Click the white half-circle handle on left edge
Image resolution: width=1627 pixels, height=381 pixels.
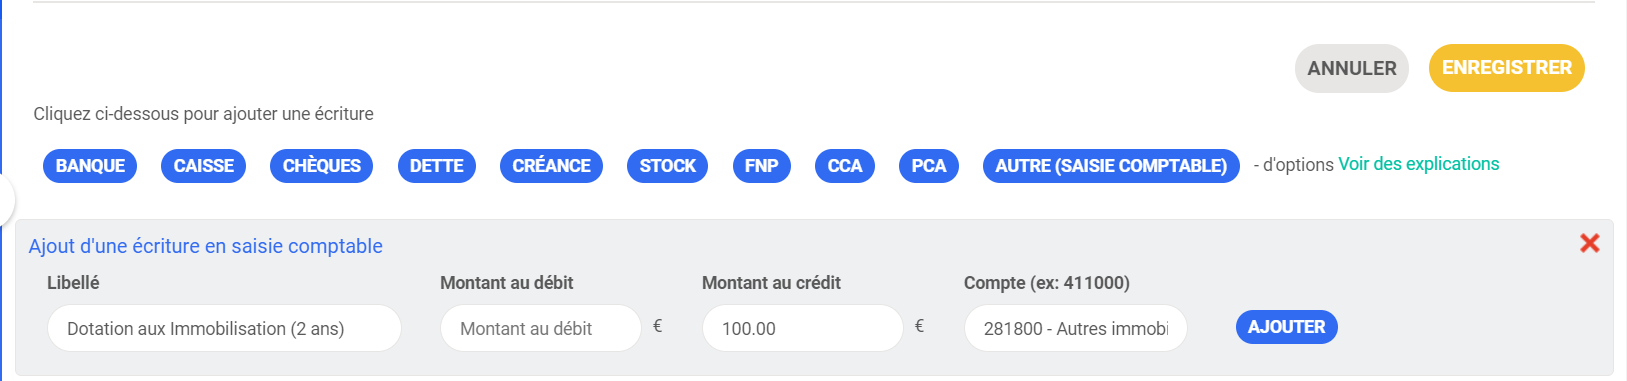[6, 200]
